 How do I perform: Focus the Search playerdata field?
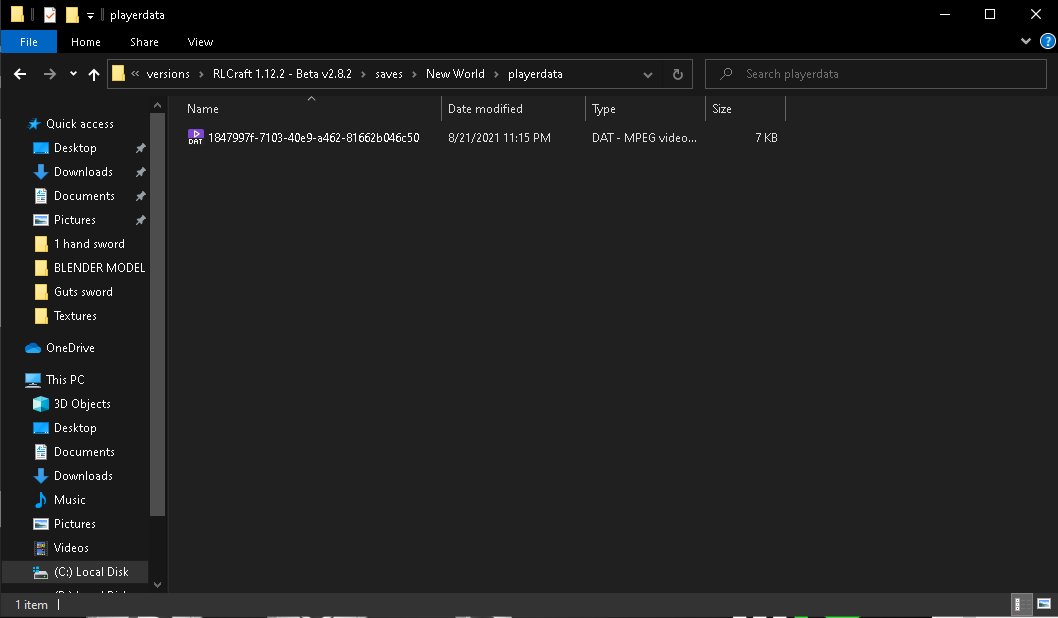(x=876, y=74)
